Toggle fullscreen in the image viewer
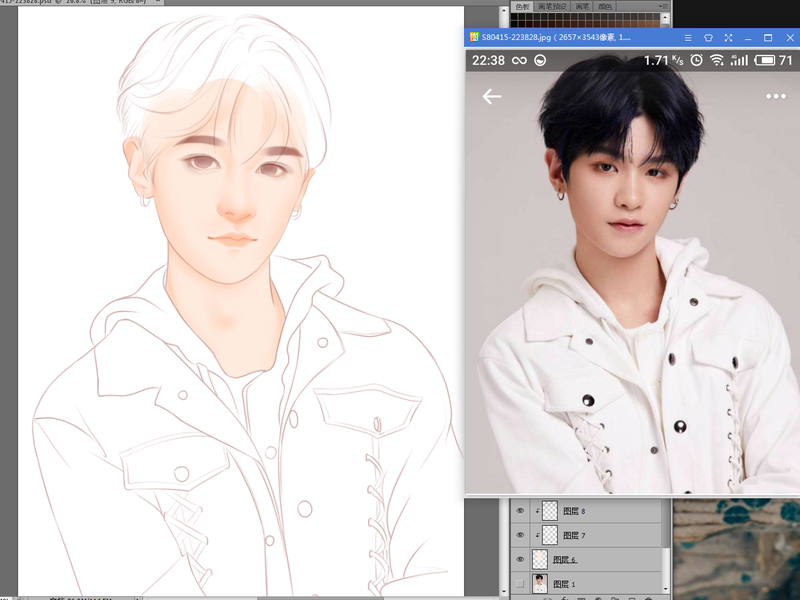Image resolution: width=800 pixels, height=600 pixels. click(729, 38)
